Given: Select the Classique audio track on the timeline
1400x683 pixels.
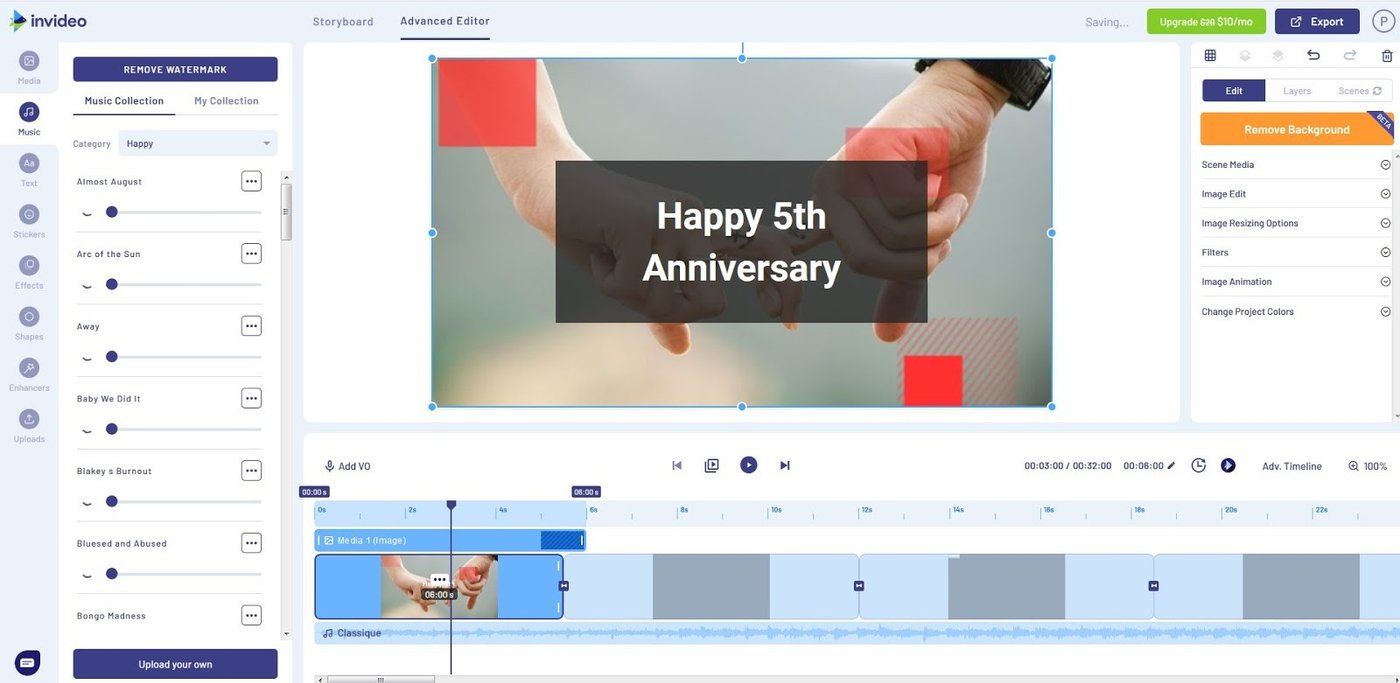Looking at the screenshot, I should 360,633.
